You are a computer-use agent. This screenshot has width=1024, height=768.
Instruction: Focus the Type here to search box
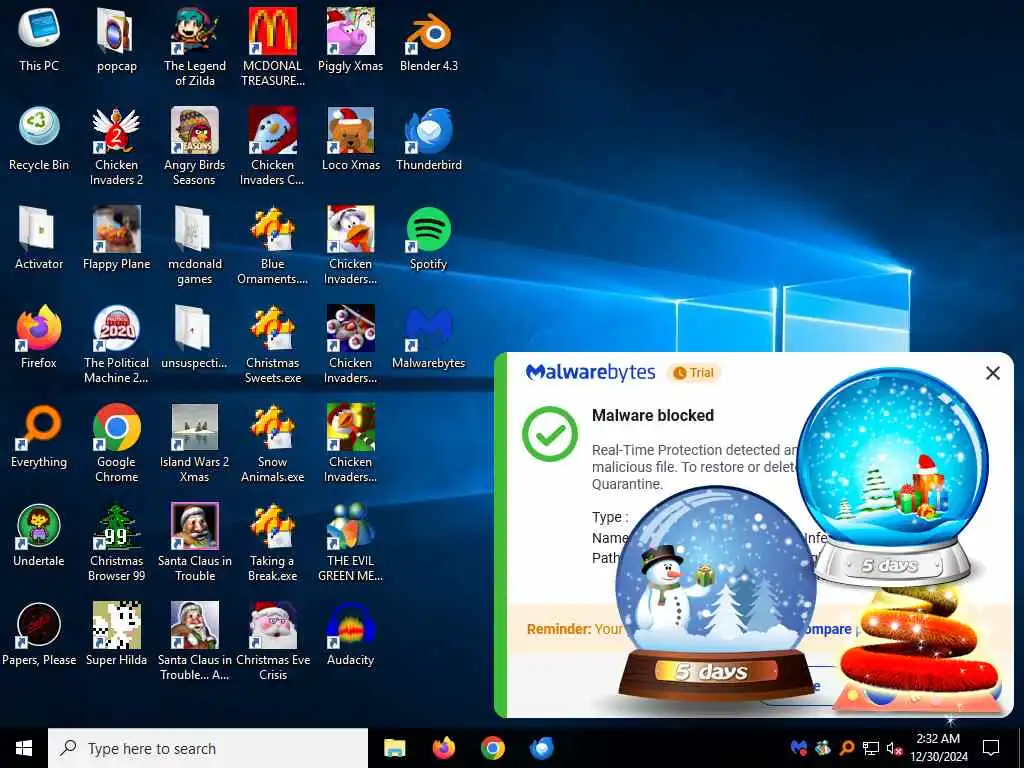click(x=208, y=748)
